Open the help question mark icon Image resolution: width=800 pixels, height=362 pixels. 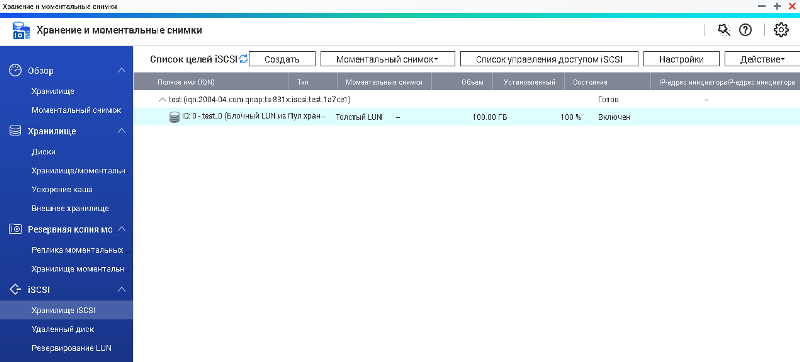coord(745,30)
